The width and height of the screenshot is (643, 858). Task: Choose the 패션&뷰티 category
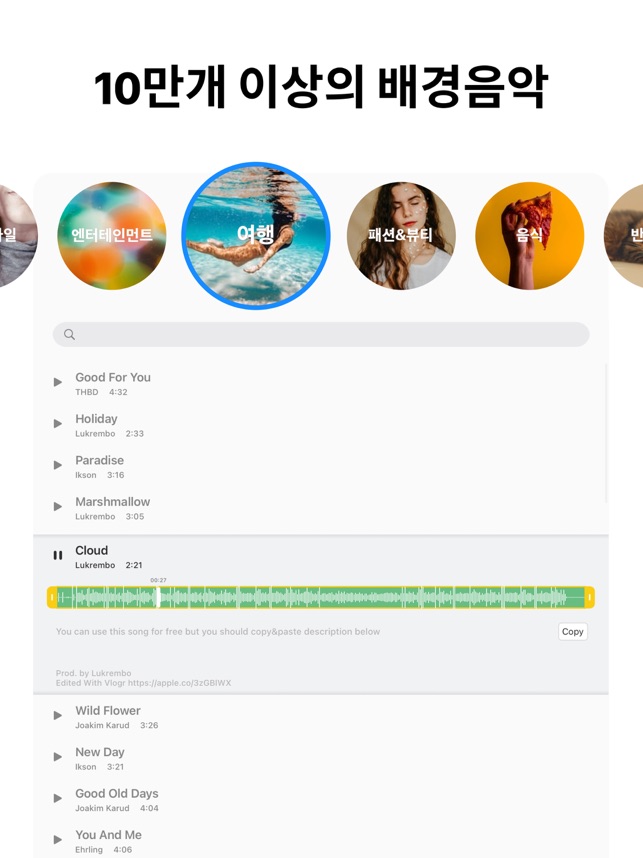point(401,235)
